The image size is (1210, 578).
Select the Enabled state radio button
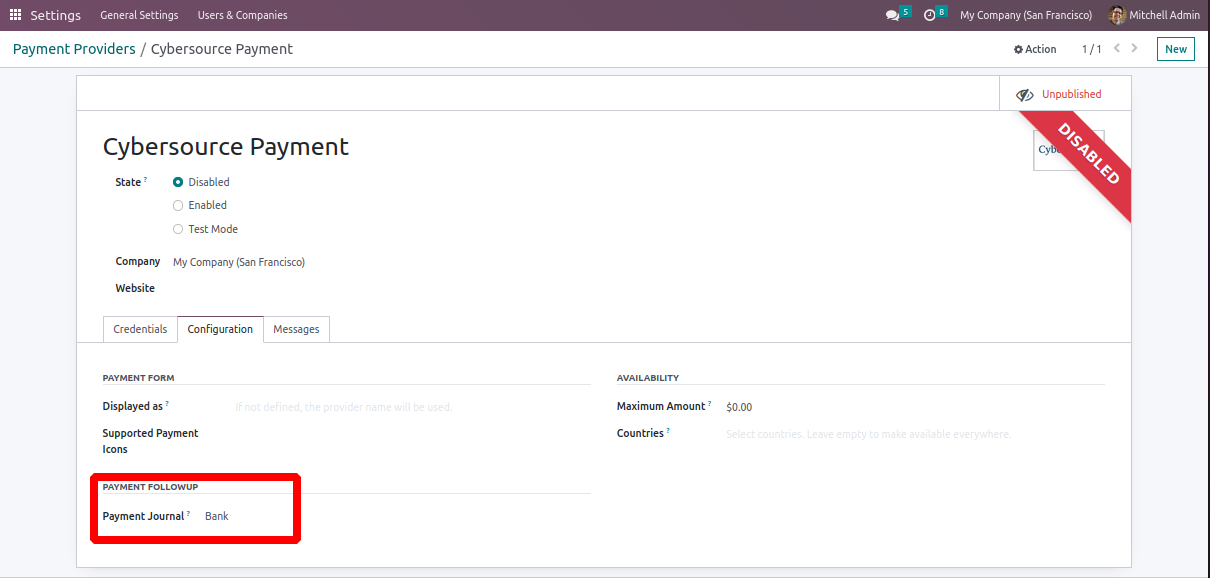point(178,205)
